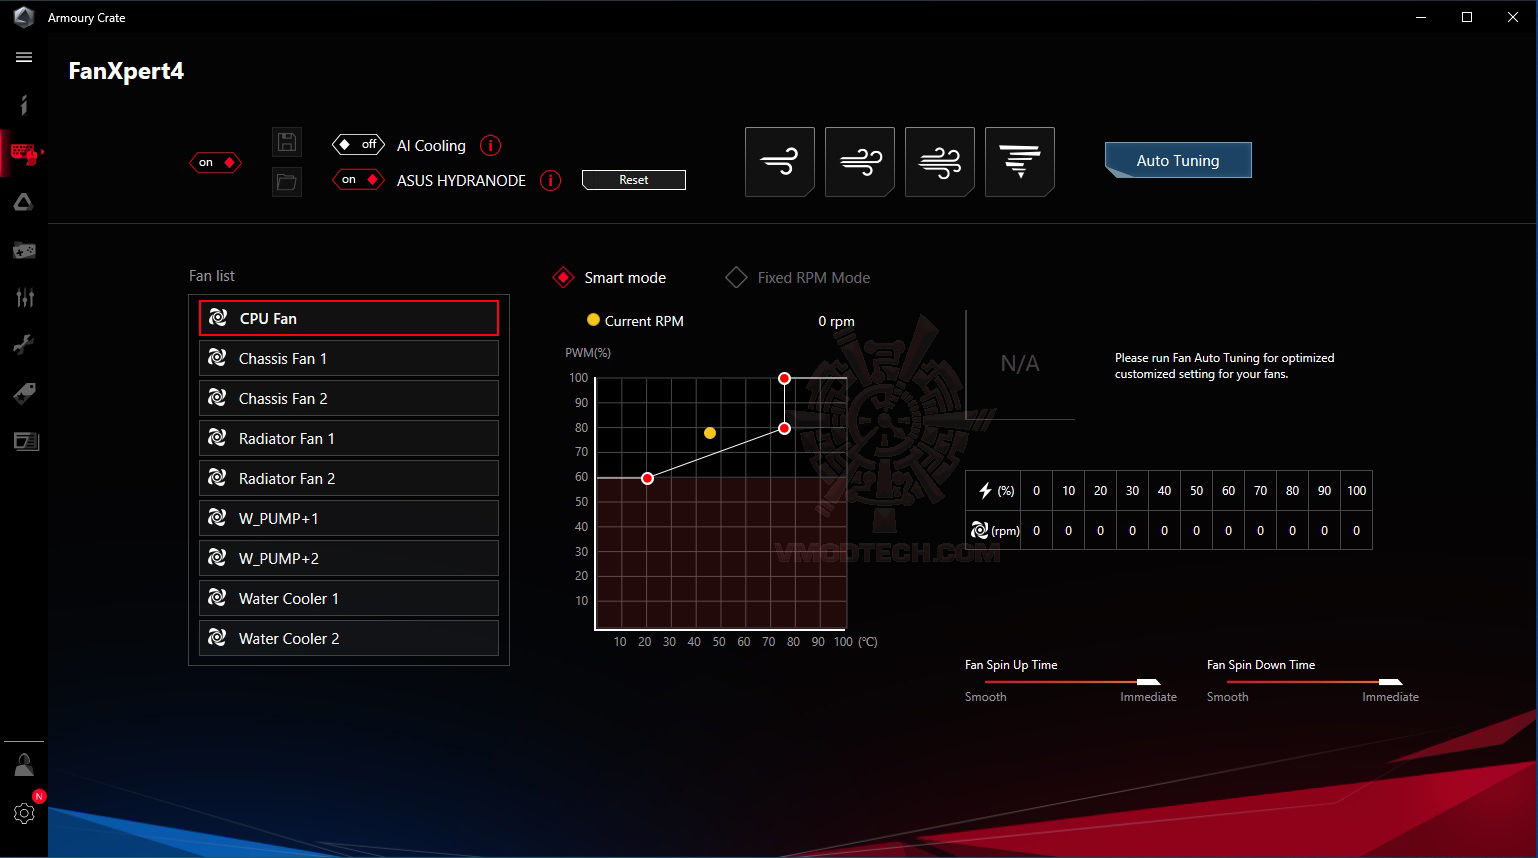Screen dimensions: 1538x858
Task: Click the fan icon beside Water Cooler 2
Action: pyautogui.click(x=217, y=638)
